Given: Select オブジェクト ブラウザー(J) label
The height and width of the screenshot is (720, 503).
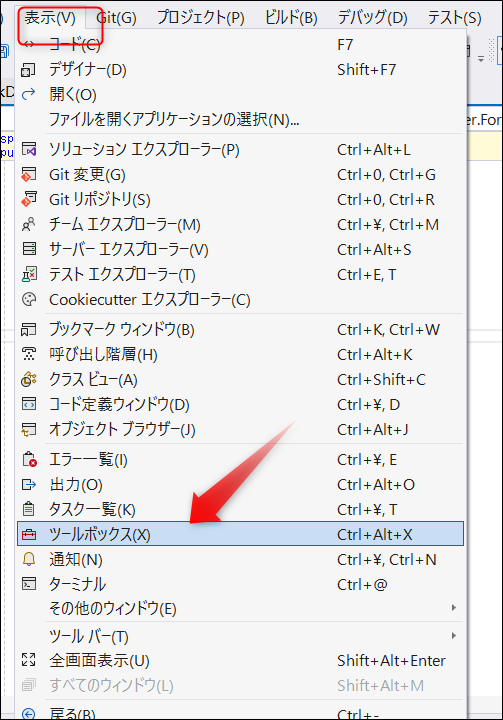Looking at the screenshot, I should coord(122,430).
